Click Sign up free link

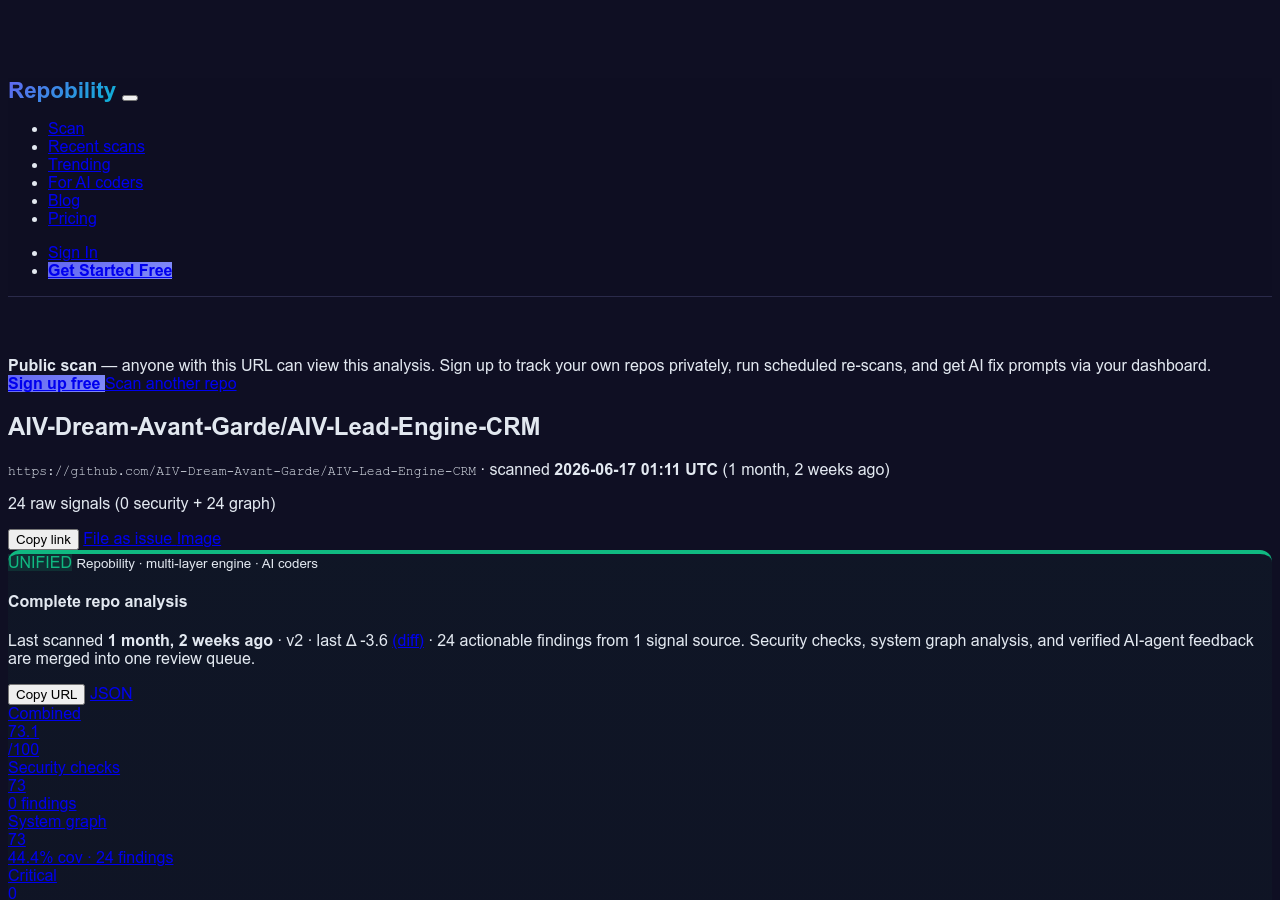56,383
